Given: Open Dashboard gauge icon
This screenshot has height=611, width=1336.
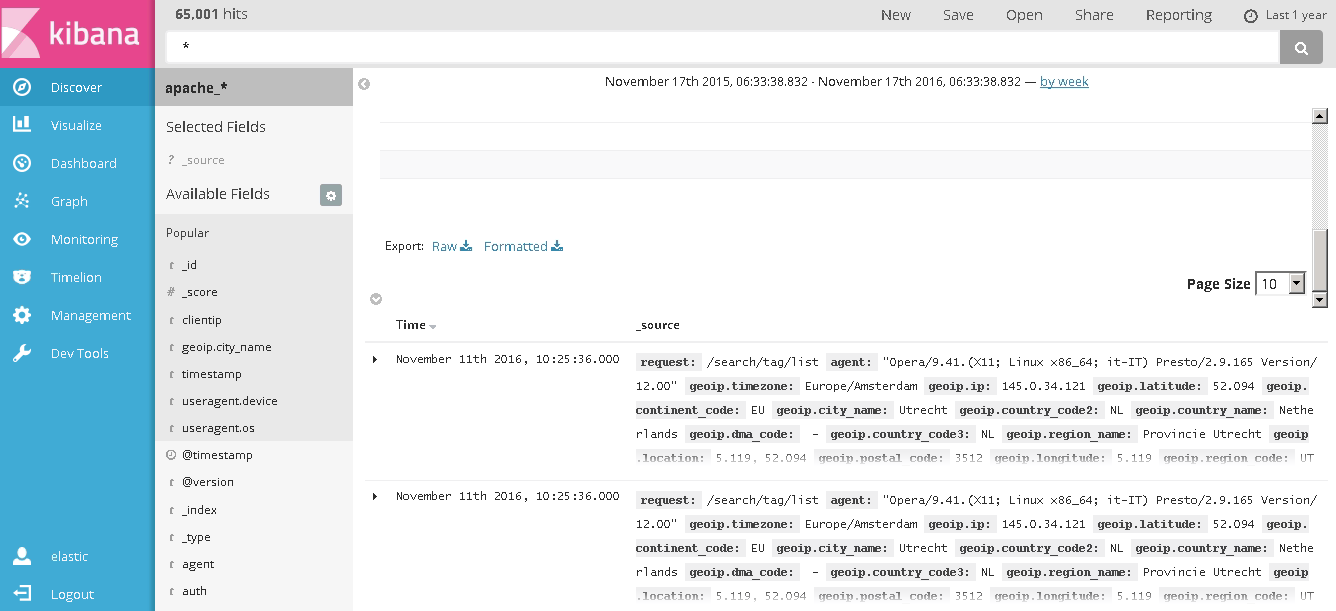Looking at the screenshot, I should point(22,163).
